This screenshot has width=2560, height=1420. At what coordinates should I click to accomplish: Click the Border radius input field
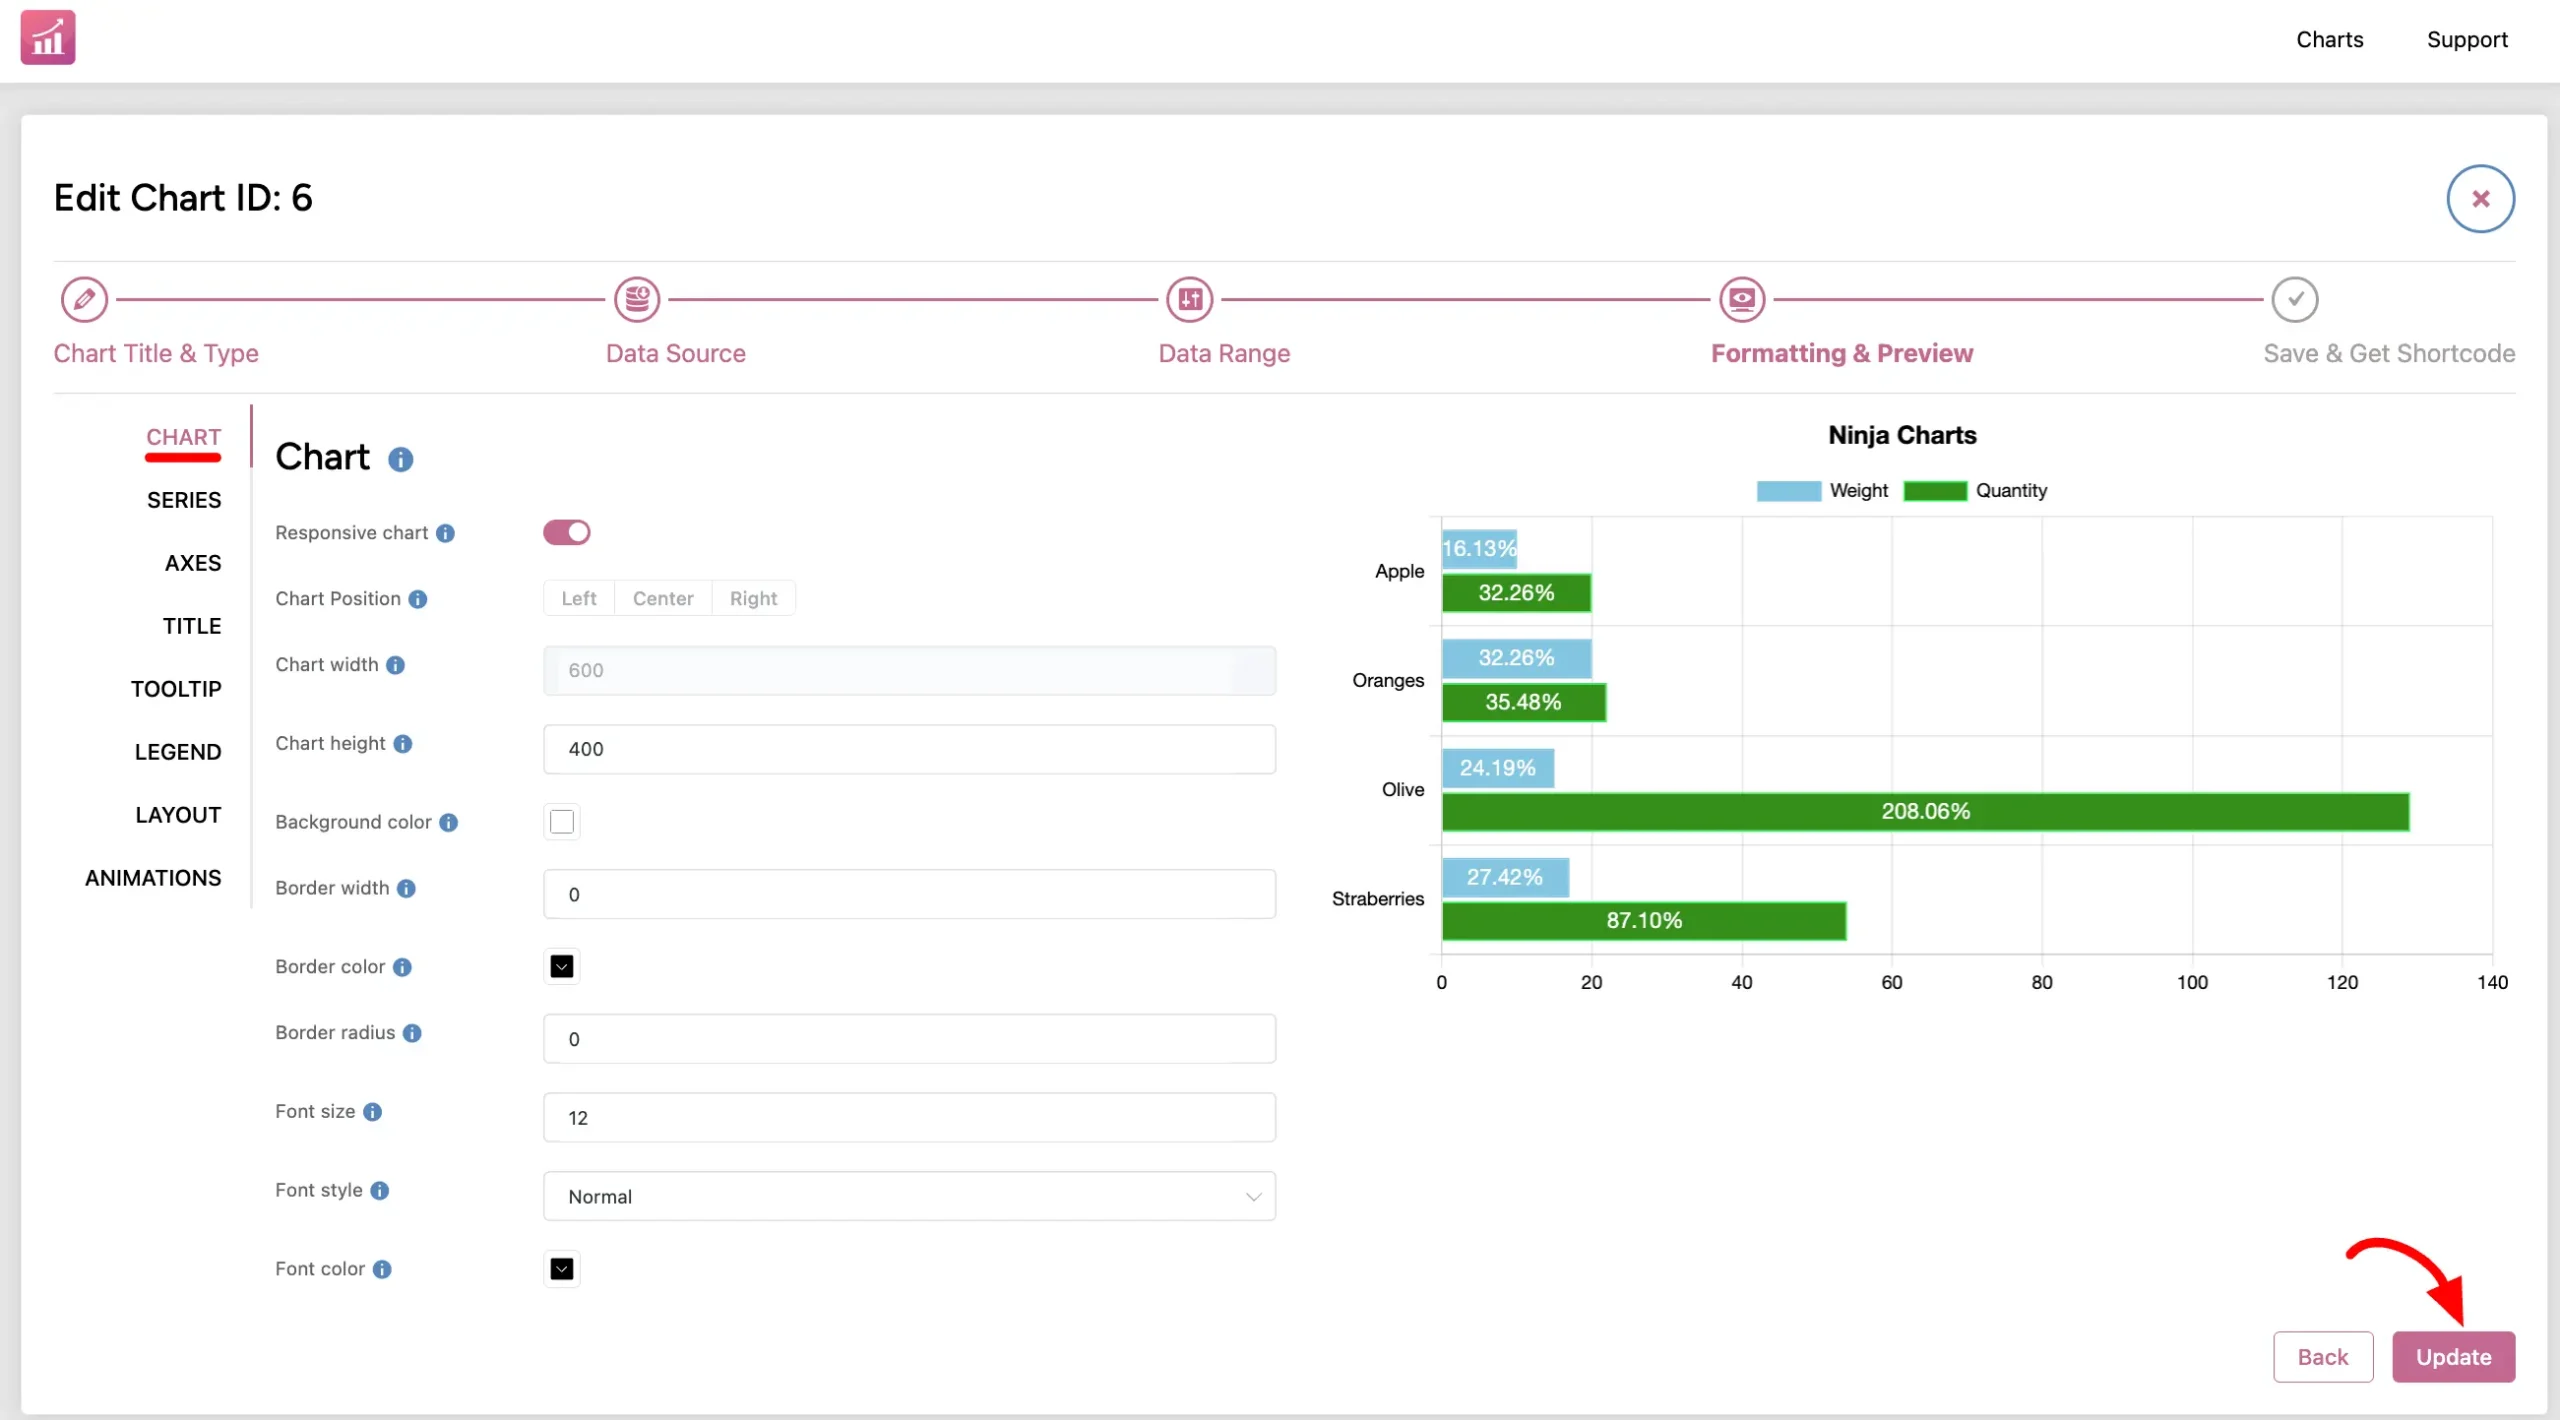tap(909, 1039)
